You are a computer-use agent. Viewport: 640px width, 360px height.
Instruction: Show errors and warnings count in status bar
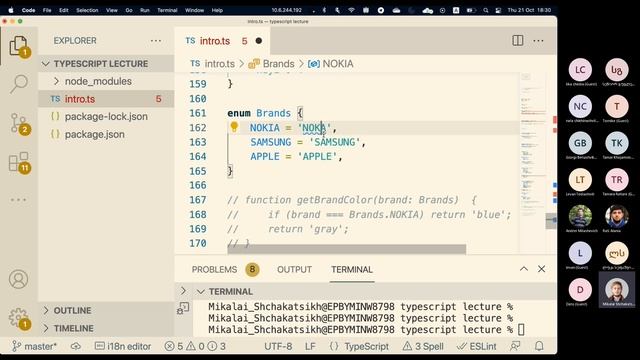195,346
